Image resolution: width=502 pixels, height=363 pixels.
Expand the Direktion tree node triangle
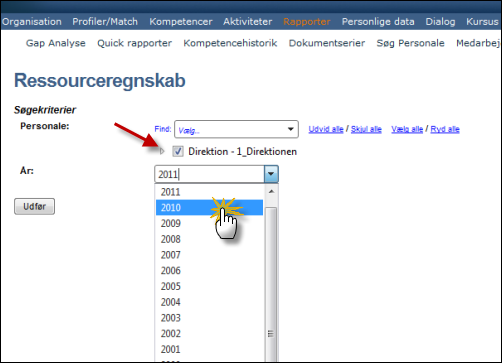[162, 151]
